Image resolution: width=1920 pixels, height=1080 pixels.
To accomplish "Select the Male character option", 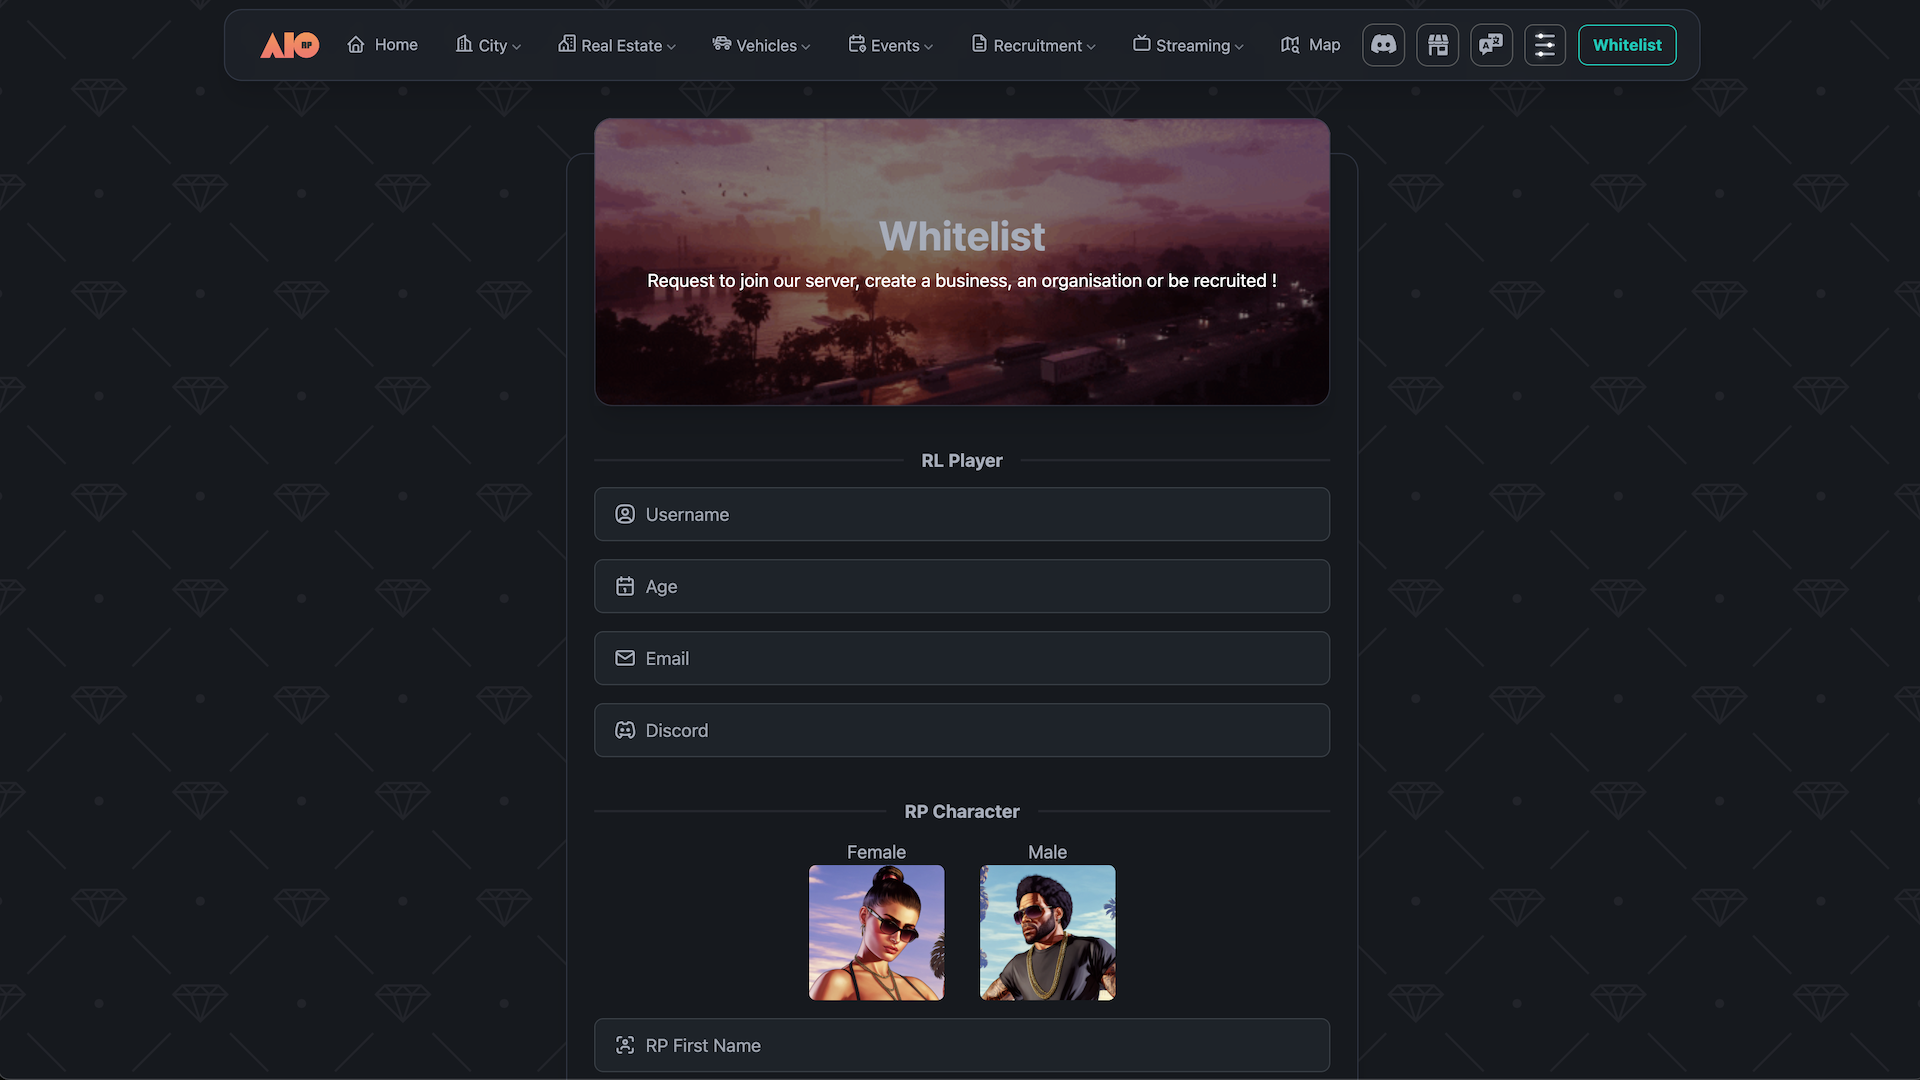I will click(1047, 932).
